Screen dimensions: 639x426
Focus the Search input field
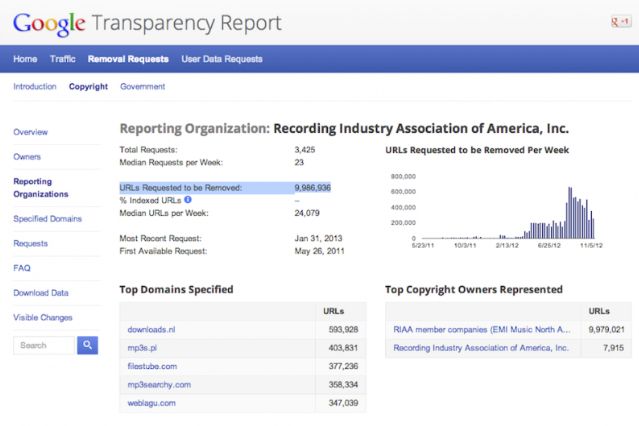click(x=44, y=345)
